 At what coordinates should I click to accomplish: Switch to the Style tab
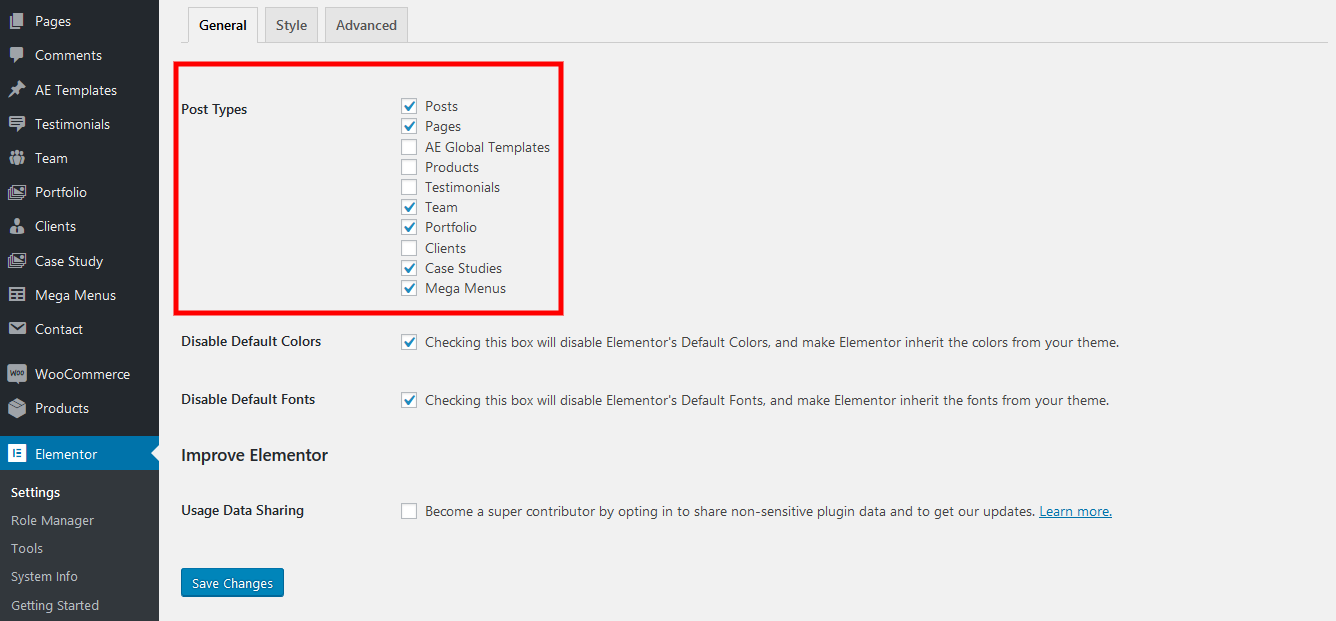[x=291, y=25]
